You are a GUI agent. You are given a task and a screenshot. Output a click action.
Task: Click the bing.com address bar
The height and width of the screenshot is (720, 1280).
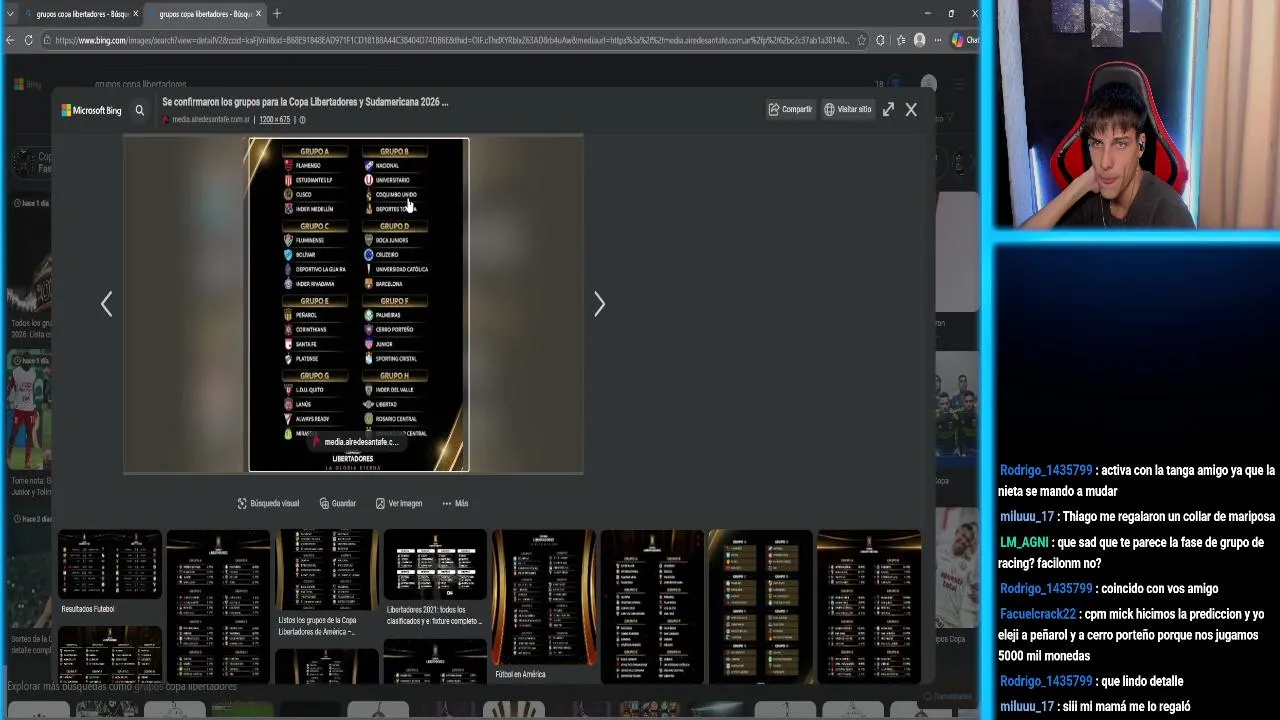[x=450, y=40]
